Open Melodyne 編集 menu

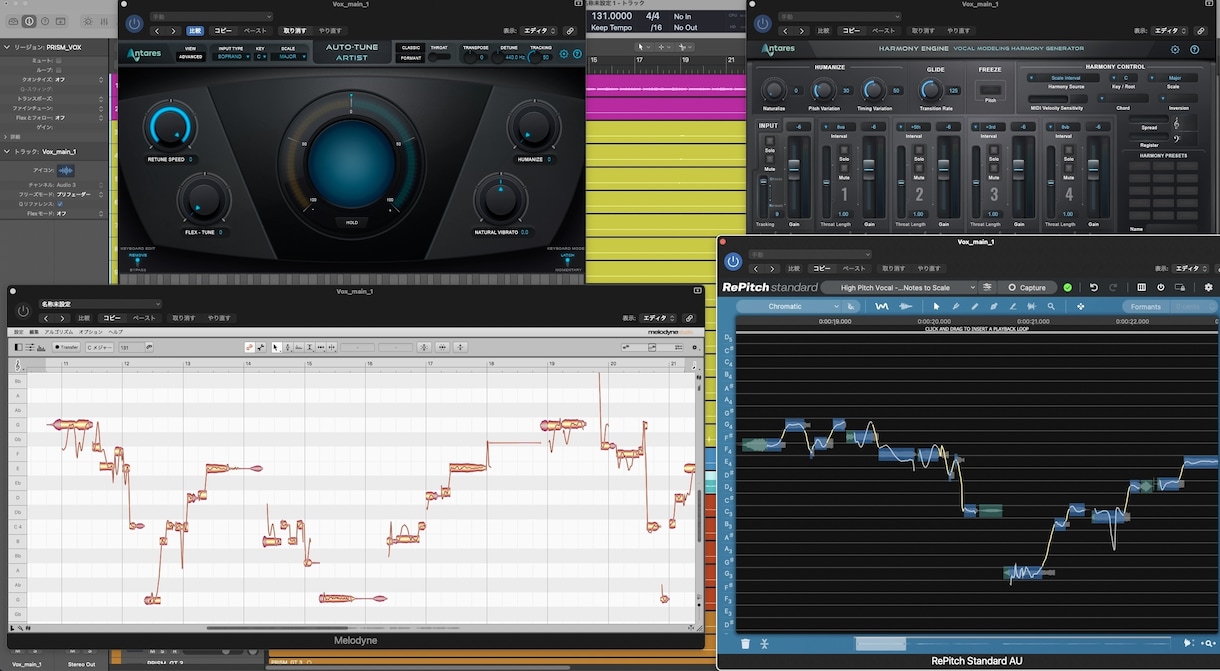tap(33, 331)
